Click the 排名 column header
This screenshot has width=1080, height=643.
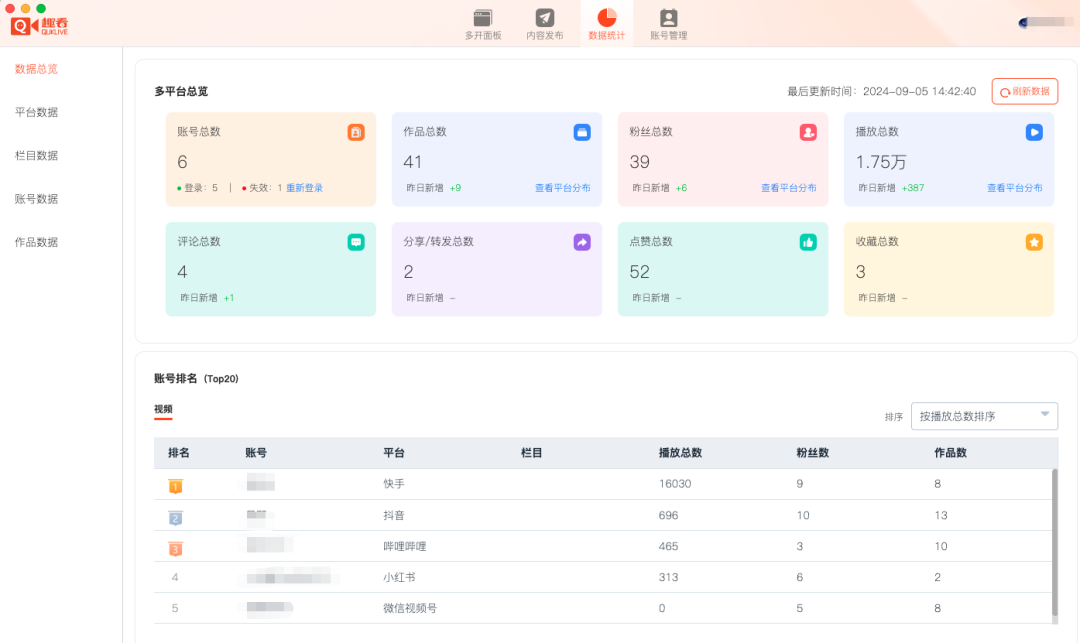(x=179, y=453)
